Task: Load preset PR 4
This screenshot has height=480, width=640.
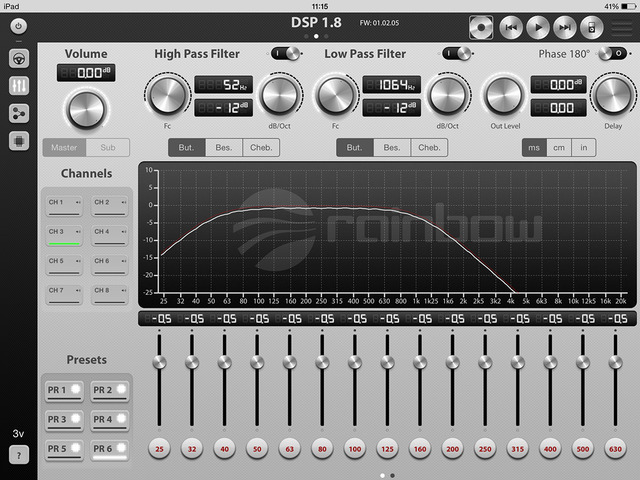Action: point(110,420)
